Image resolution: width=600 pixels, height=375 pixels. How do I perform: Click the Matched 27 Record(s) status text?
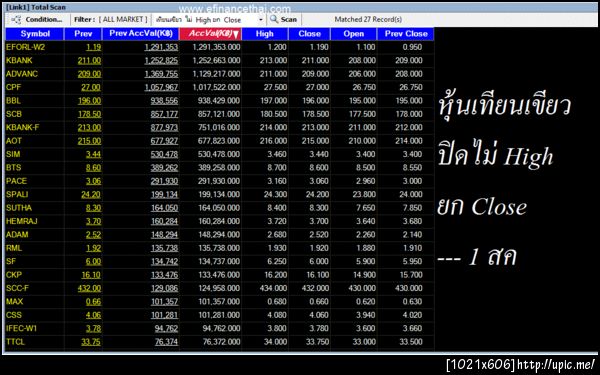tap(368, 19)
